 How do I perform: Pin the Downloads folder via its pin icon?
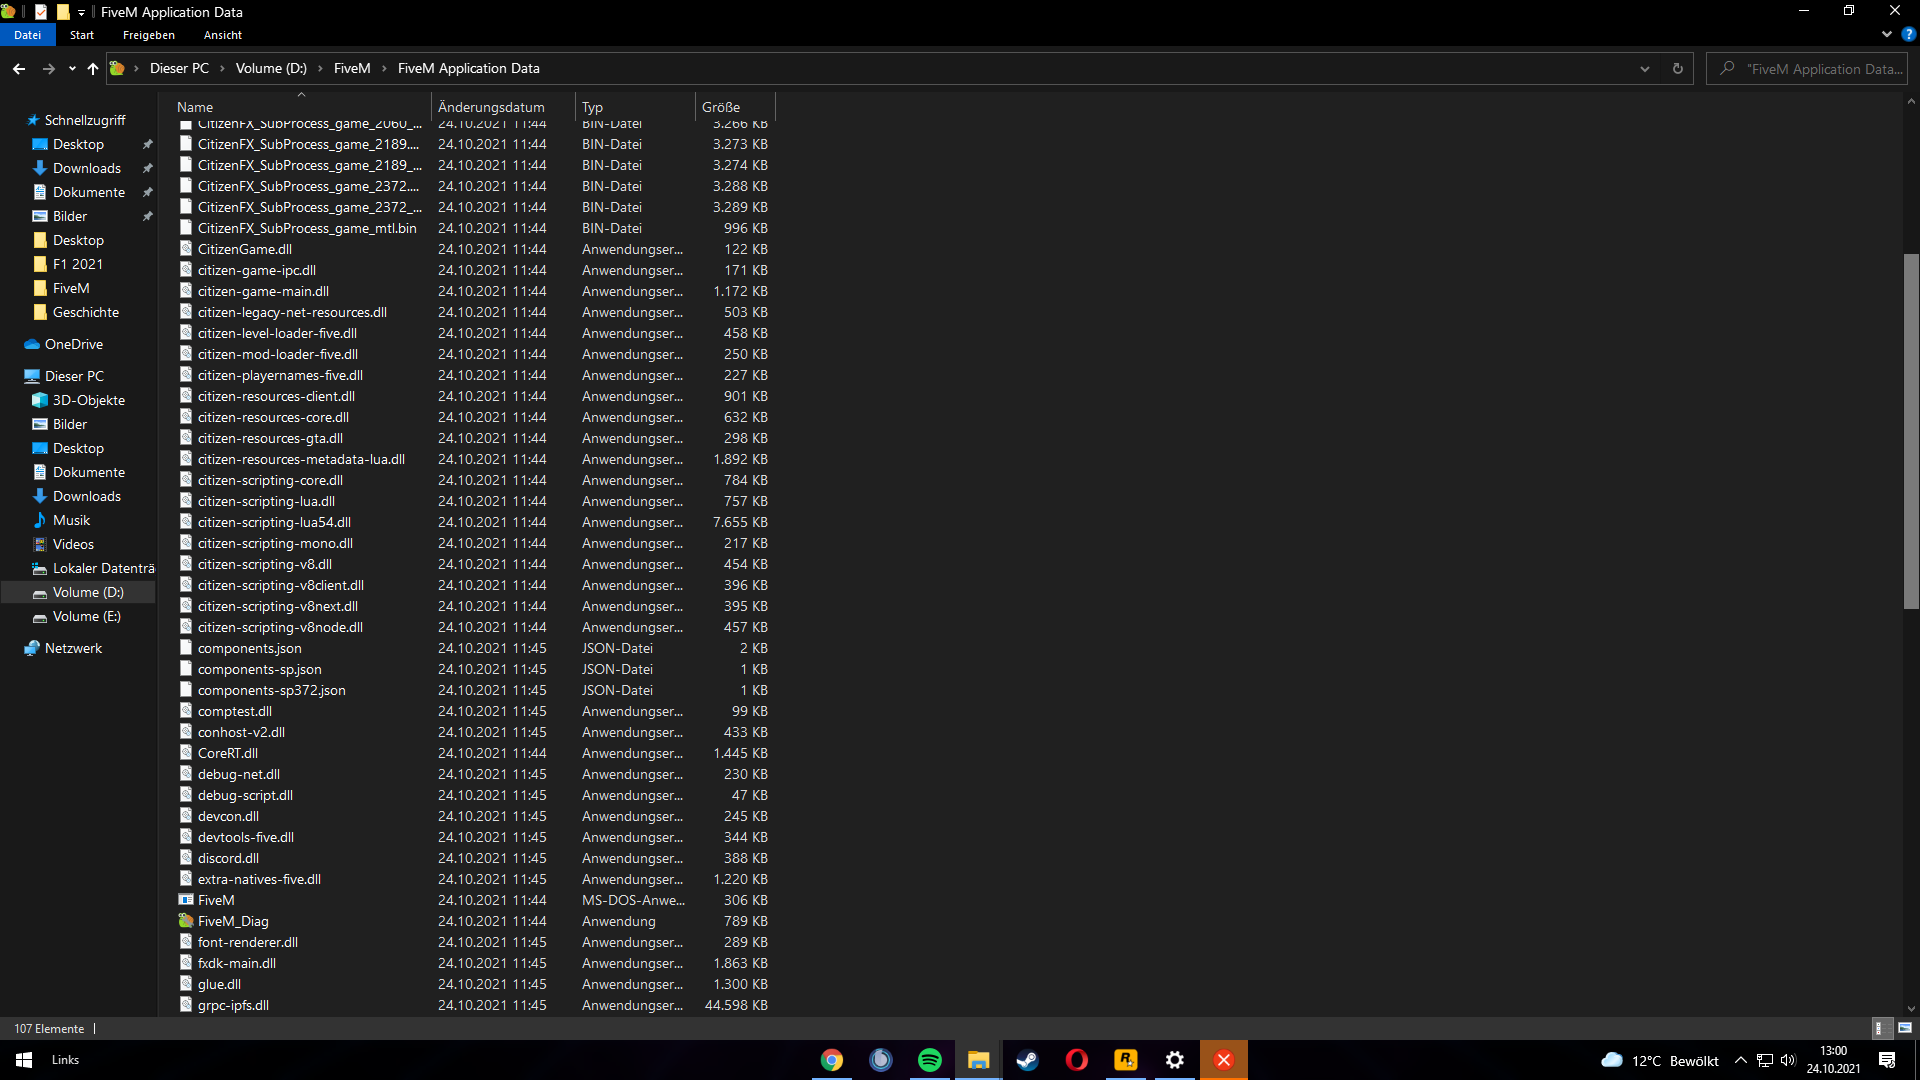(x=147, y=168)
